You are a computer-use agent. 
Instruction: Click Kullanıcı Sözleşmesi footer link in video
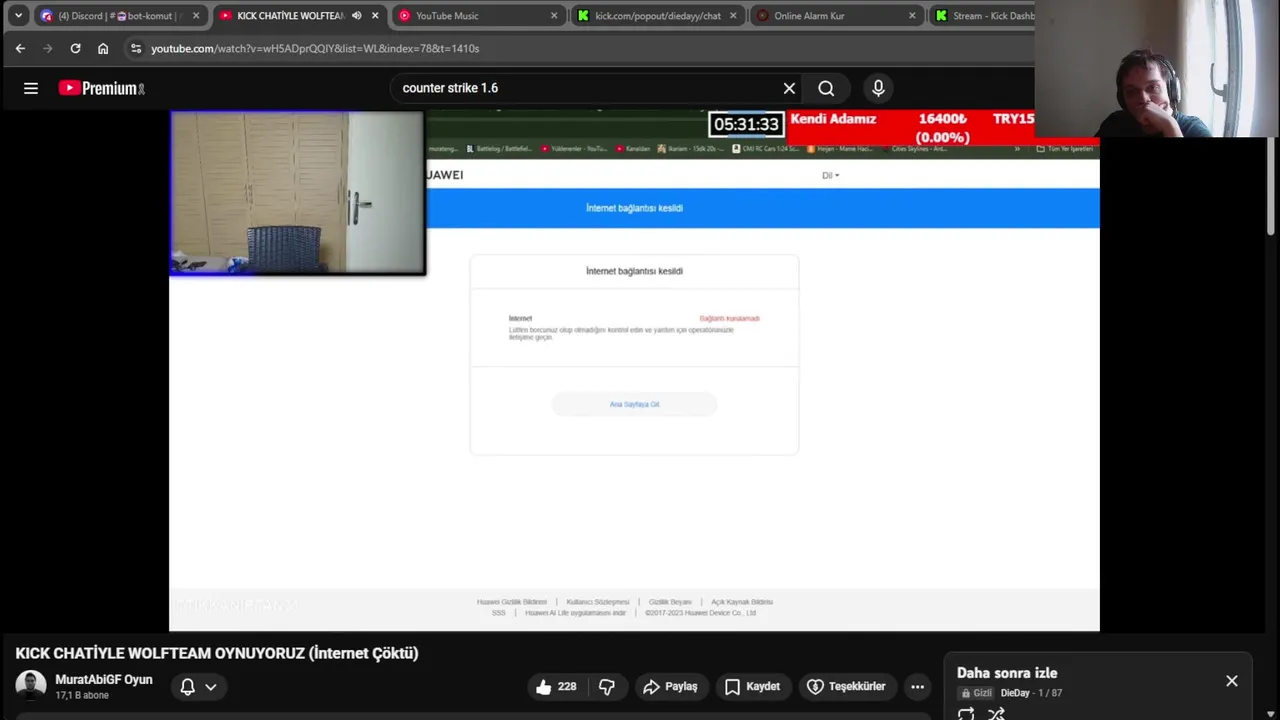click(598, 602)
